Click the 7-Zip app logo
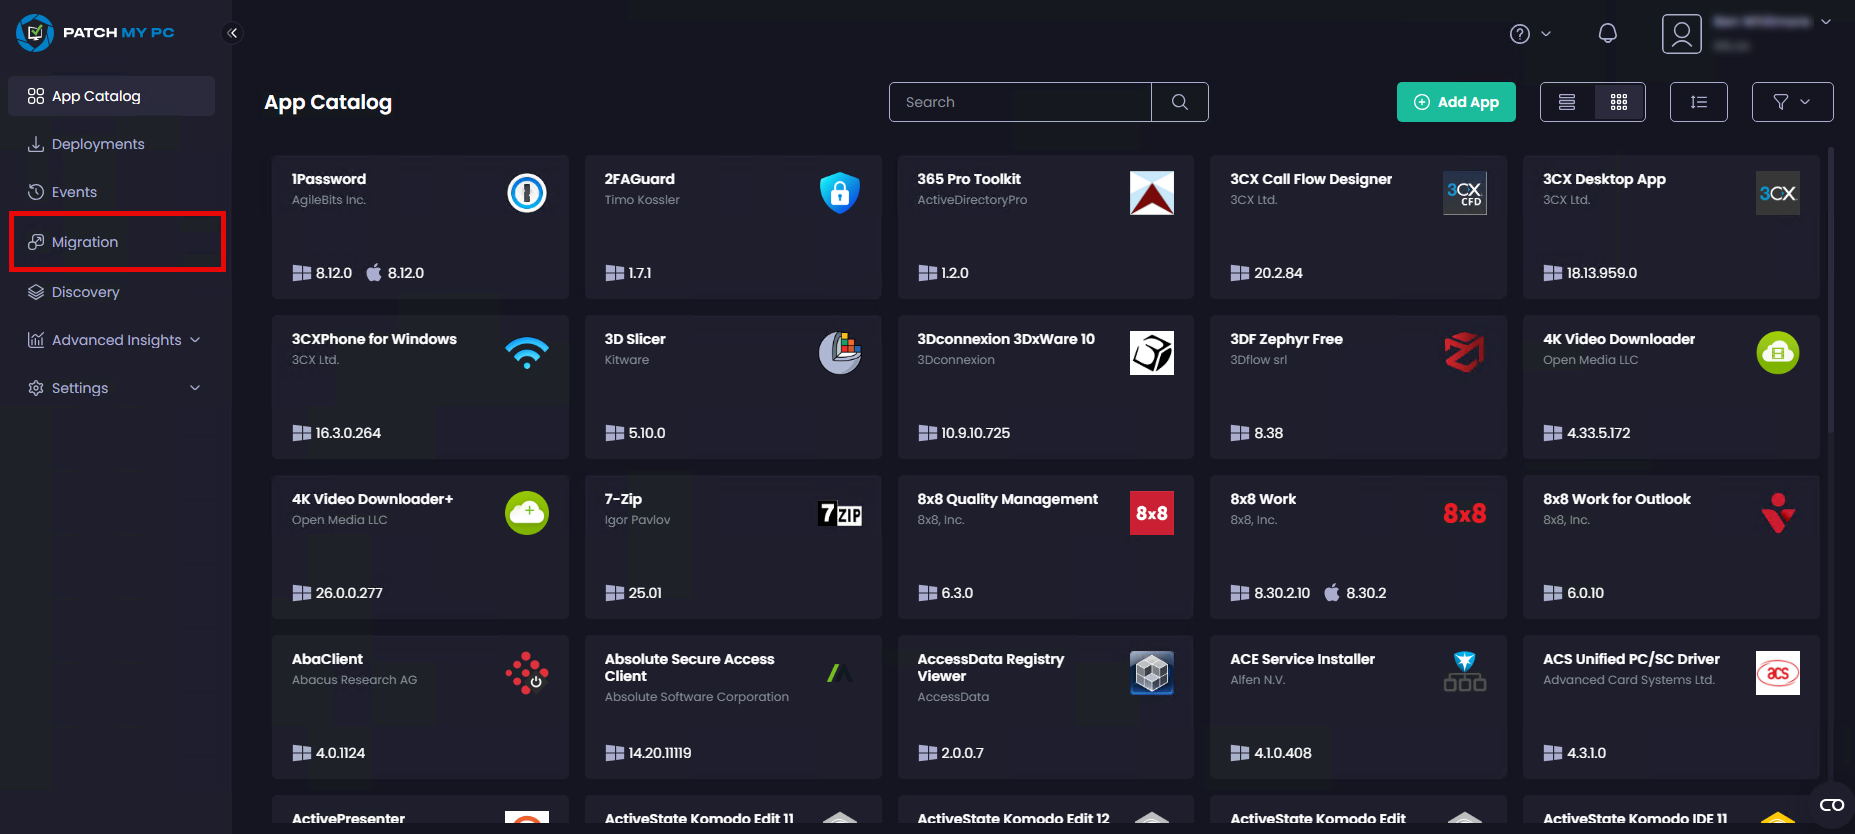1855x834 pixels. [x=840, y=513]
